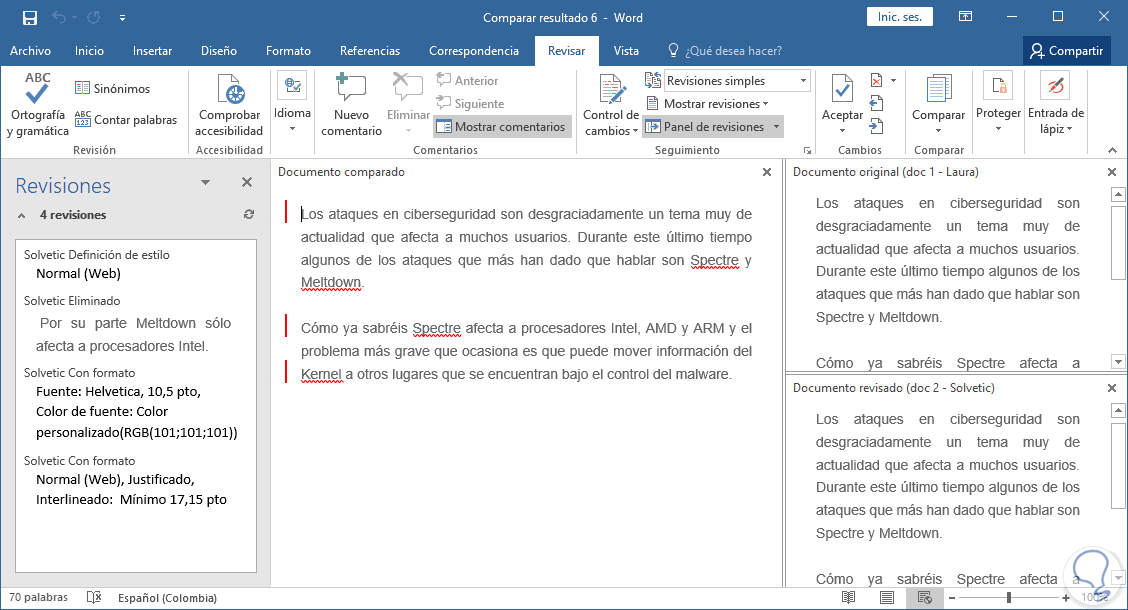Click the zoom out minus button
The width and height of the screenshot is (1128, 610).
point(952,598)
